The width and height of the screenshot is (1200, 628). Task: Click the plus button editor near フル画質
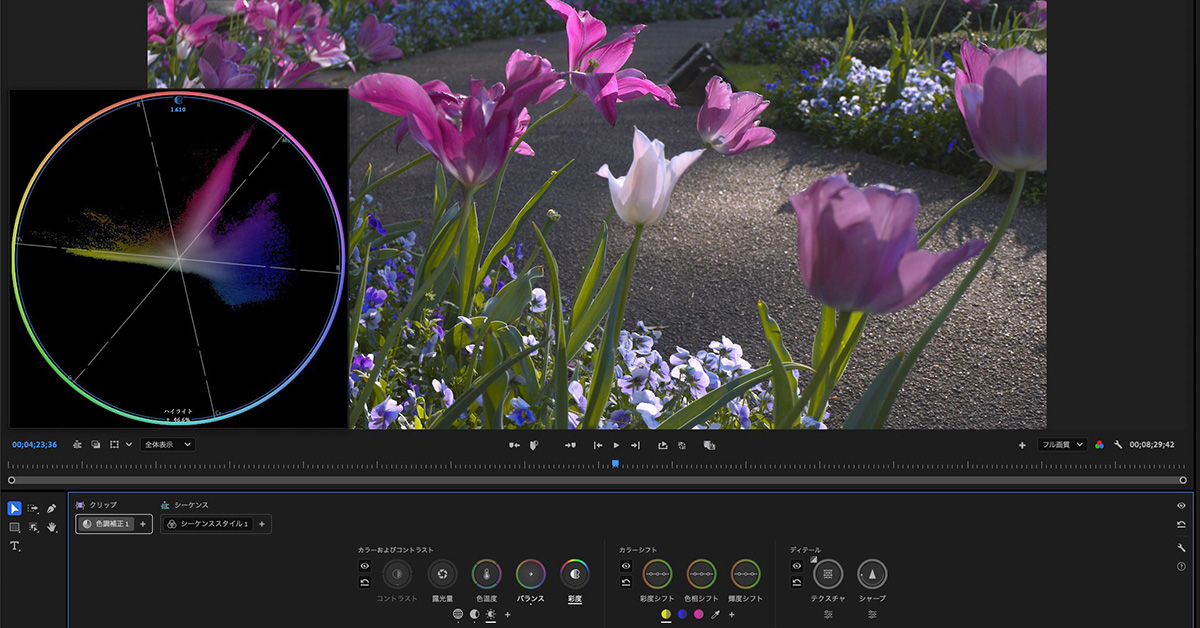[1022, 445]
